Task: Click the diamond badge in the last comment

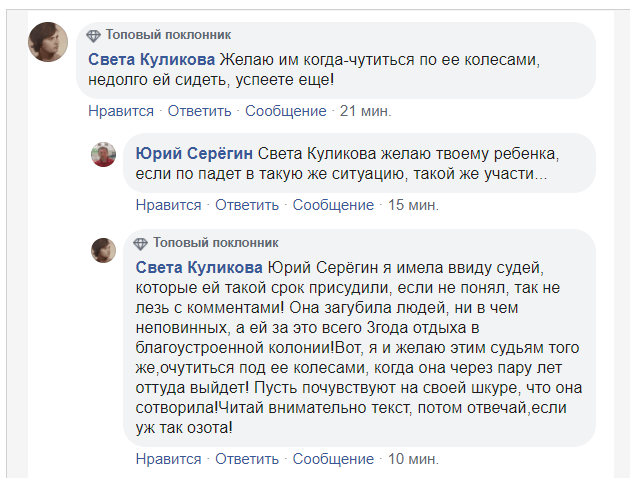Action: click(x=141, y=243)
